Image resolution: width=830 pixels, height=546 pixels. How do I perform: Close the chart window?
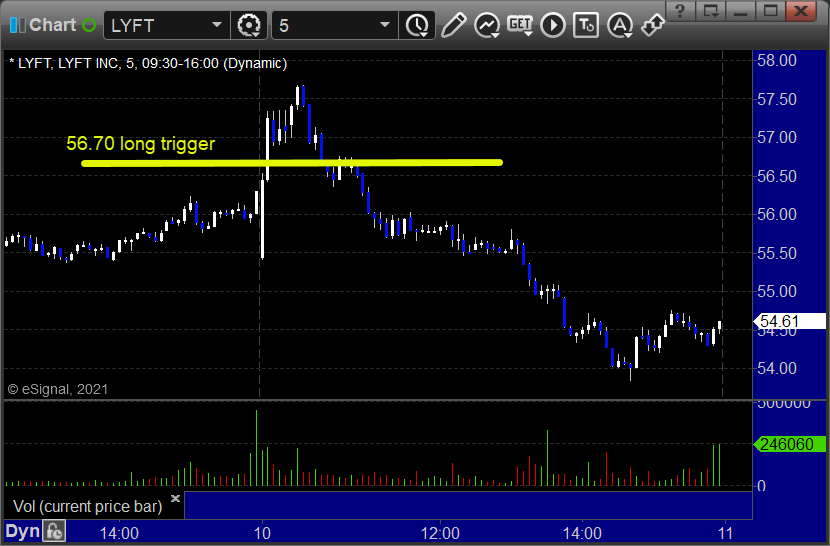pyautogui.click(x=801, y=11)
